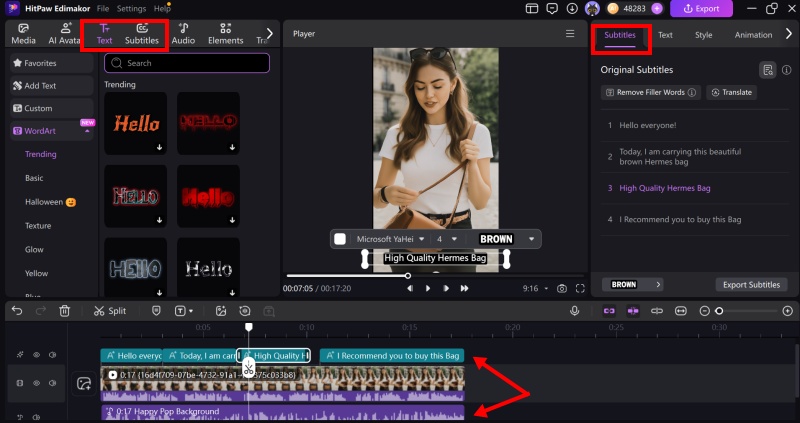
Task: Undo the last edit in timeline toolbar
Action: (17, 311)
